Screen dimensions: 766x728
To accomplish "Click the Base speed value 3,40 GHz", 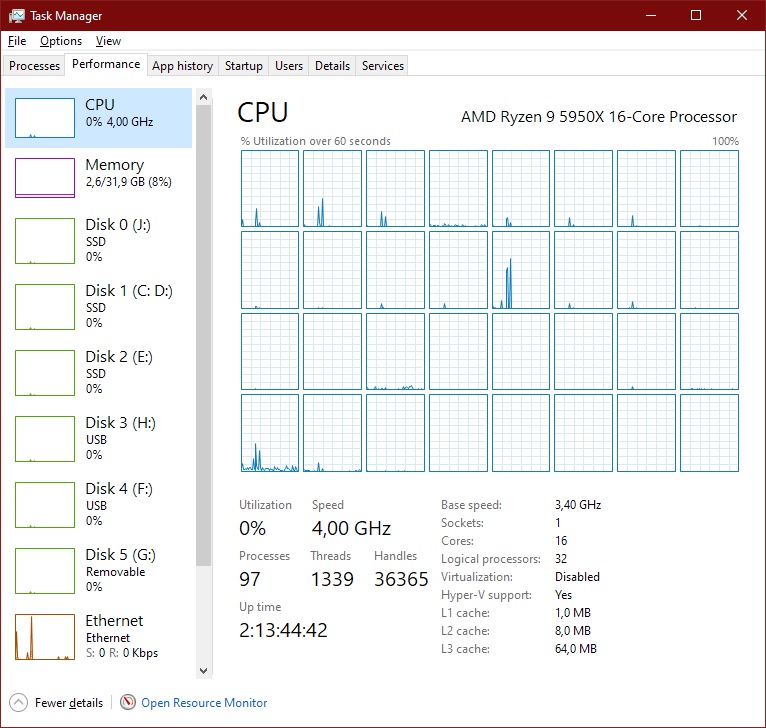I will pos(578,505).
